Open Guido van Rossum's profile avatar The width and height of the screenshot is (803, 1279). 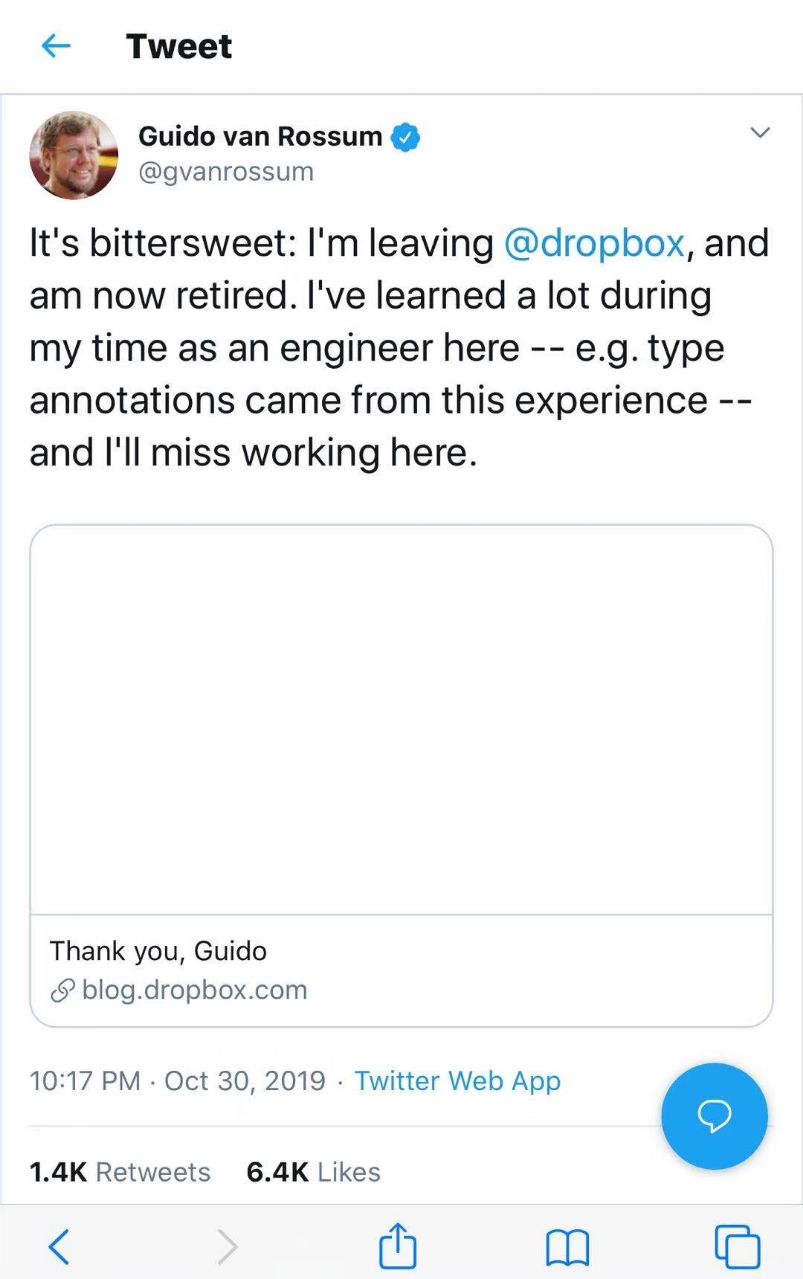(73, 155)
